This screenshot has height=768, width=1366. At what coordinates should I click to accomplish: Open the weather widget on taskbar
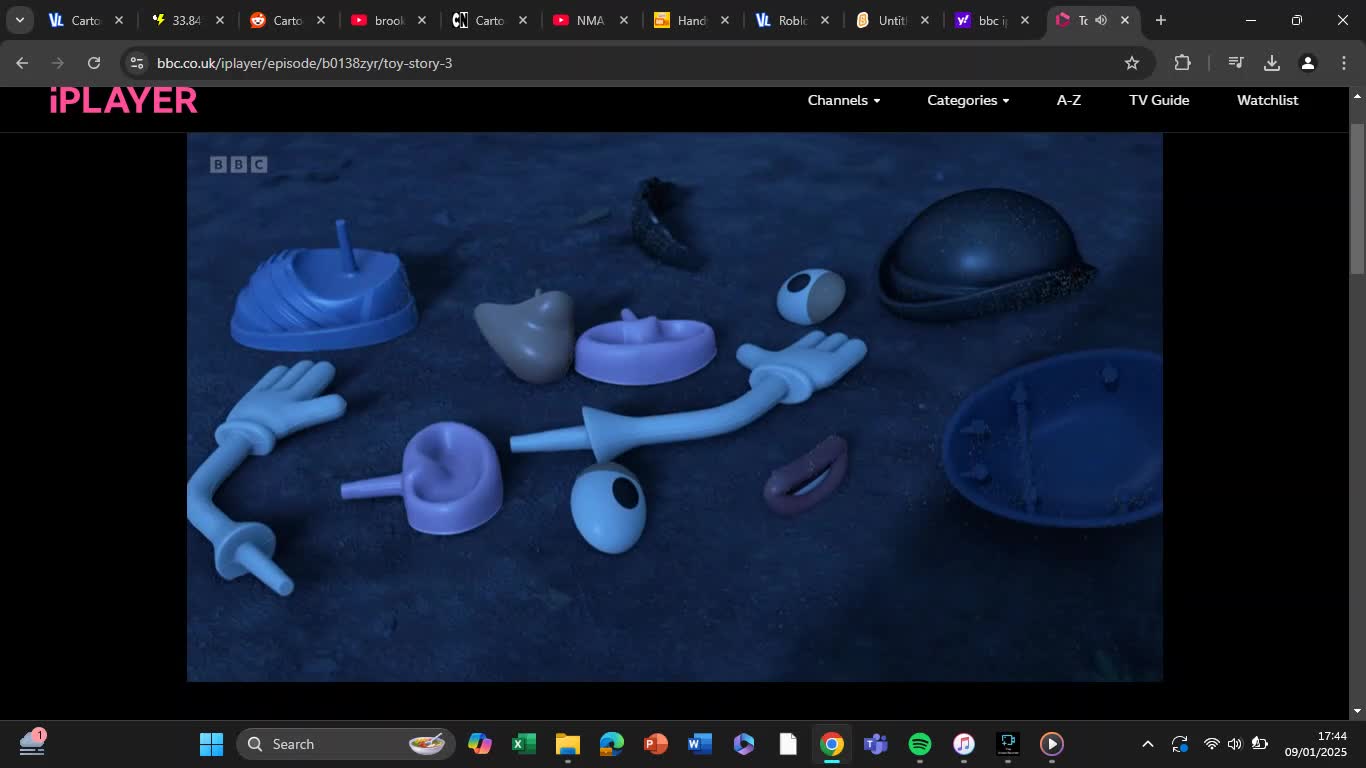(x=32, y=743)
